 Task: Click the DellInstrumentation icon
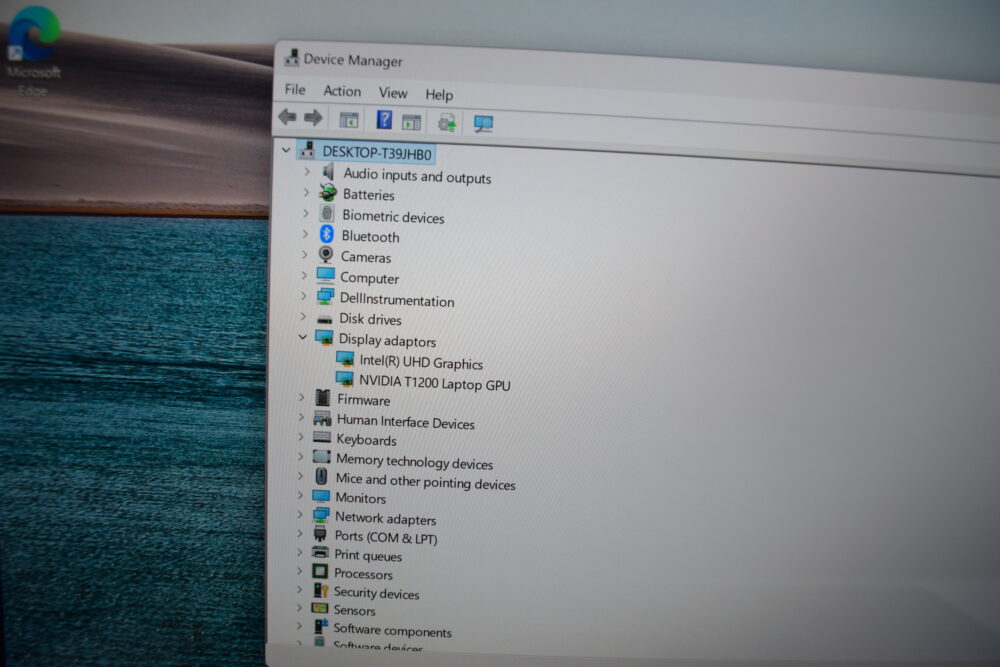pyautogui.click(x=325, y=296)
